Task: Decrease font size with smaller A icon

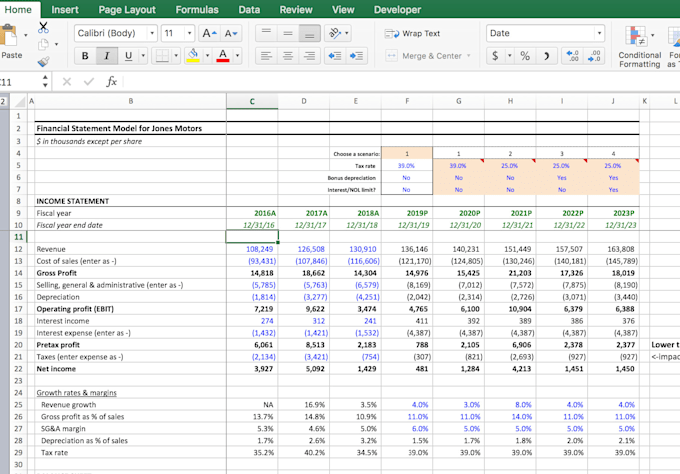Action: tap(230, 33)
